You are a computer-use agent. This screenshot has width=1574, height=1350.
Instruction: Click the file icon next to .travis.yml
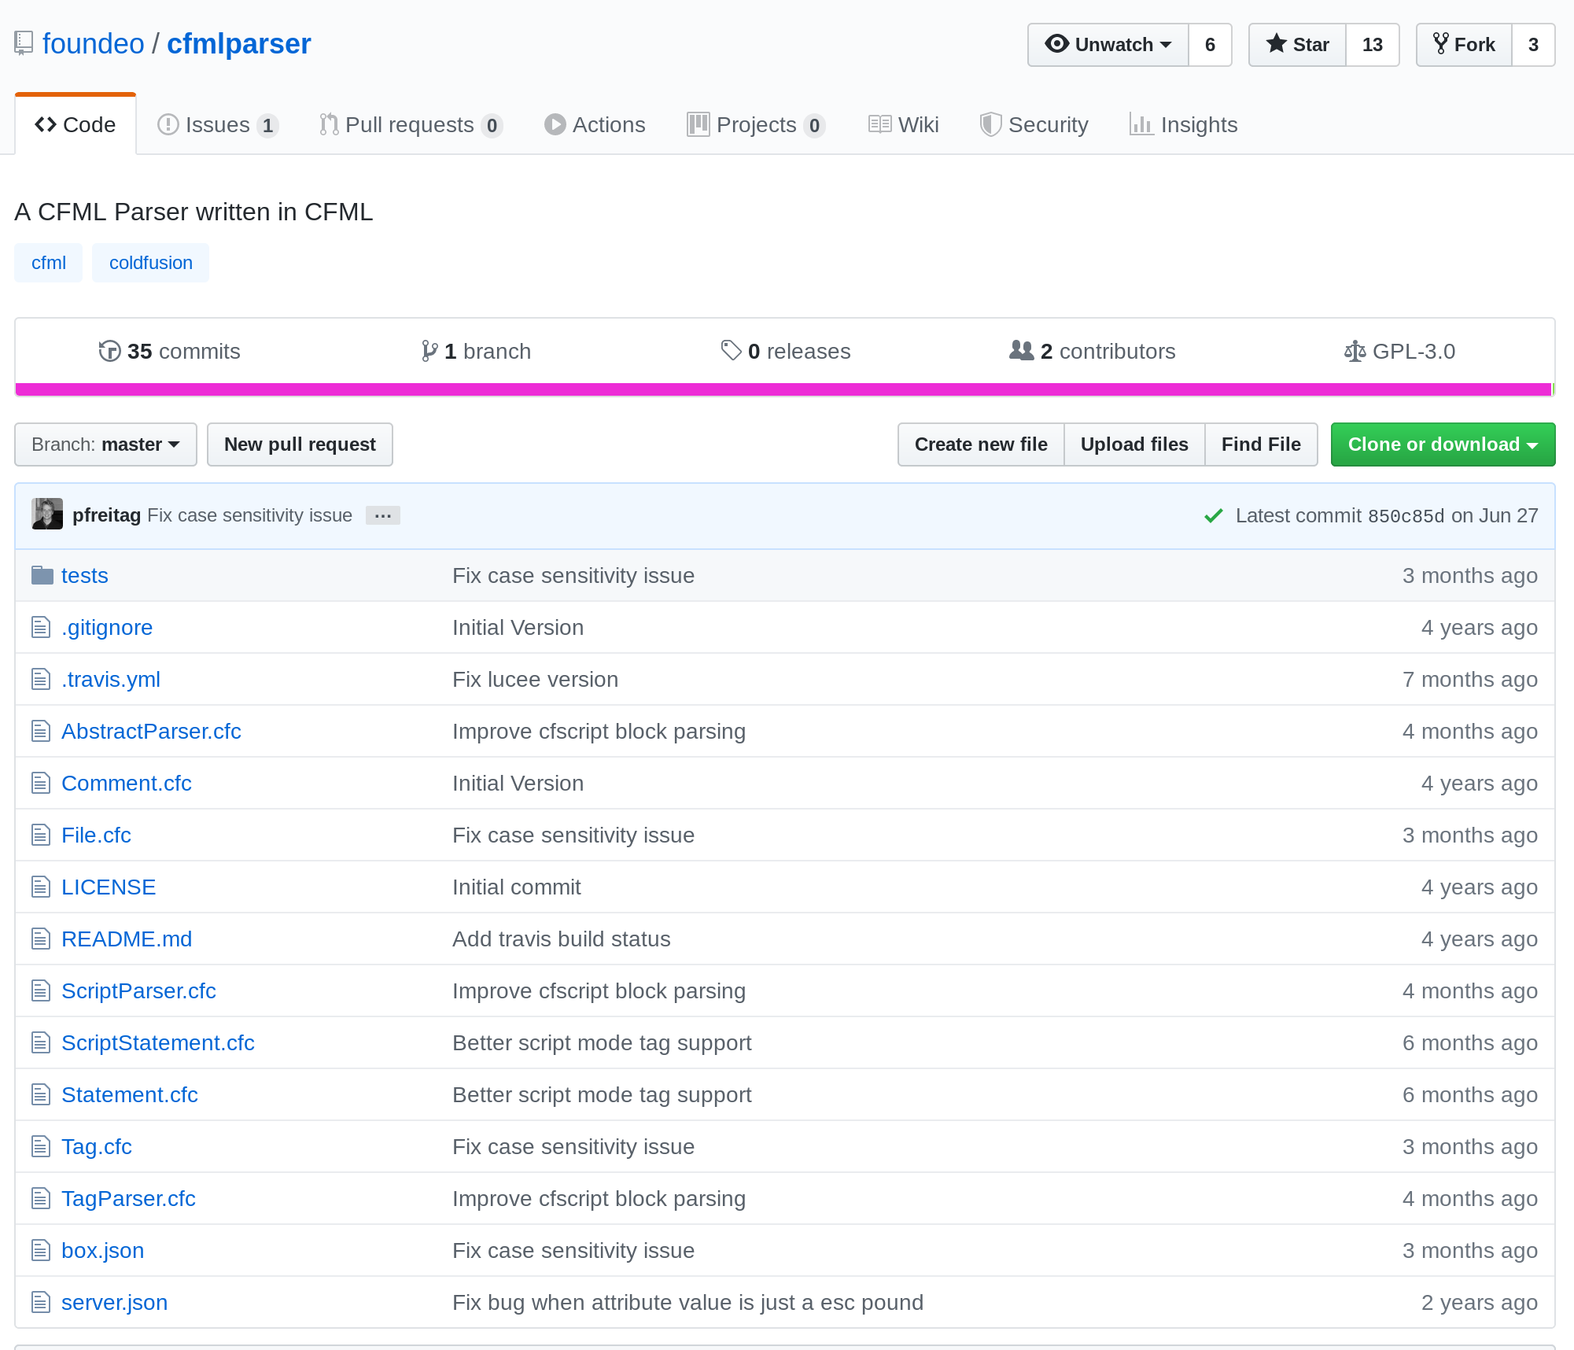click(x=40, y=679)
